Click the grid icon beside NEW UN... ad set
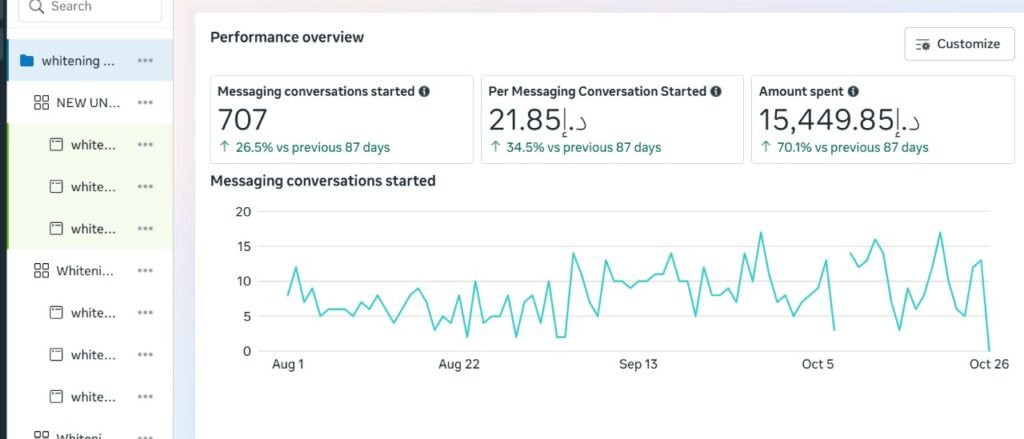The image size is (1024, 439). point(41,103)
